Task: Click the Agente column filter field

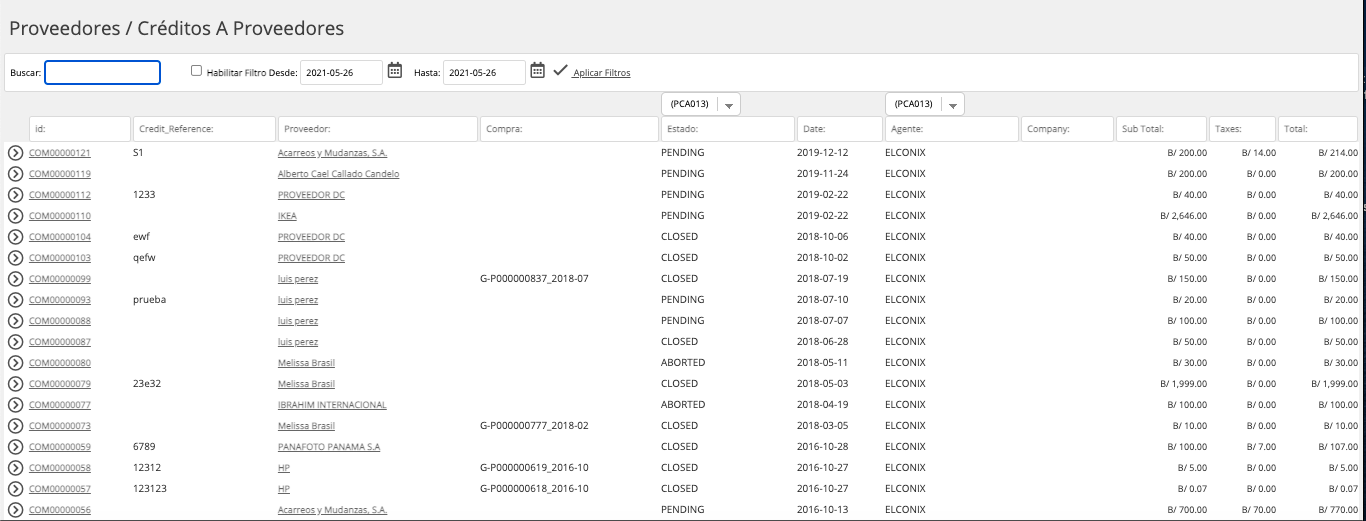Action: pos(951,129)
